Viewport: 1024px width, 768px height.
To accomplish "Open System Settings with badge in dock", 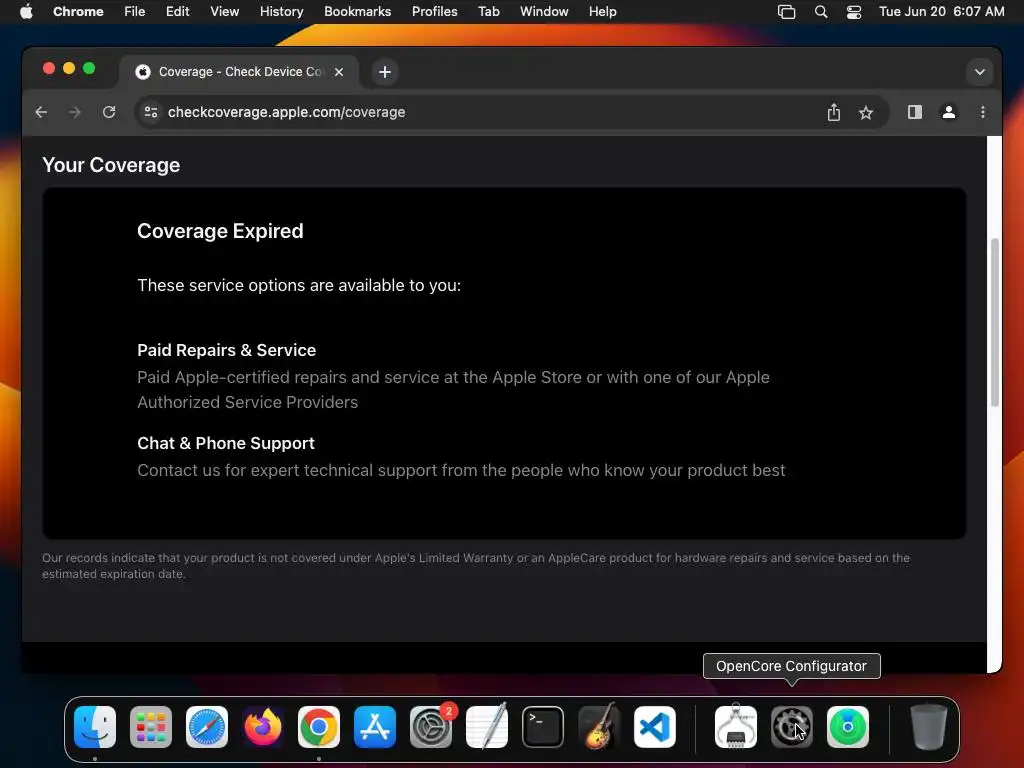I will tap(431, 727).
